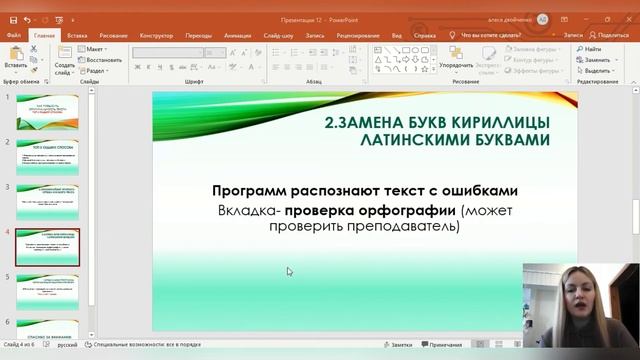
Task: Select the rectangle shape in the gallery
Action: click(x=406, y=50)
